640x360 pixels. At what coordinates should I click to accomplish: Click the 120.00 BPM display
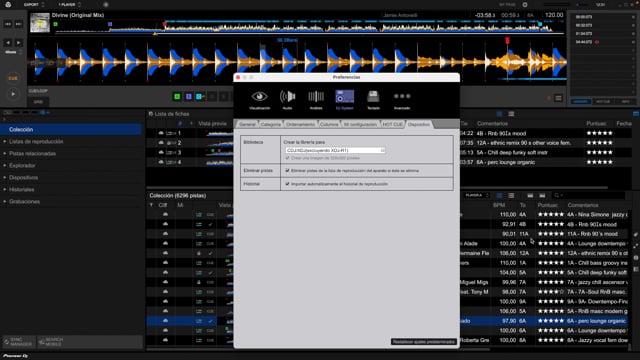(x=554, y=15)
